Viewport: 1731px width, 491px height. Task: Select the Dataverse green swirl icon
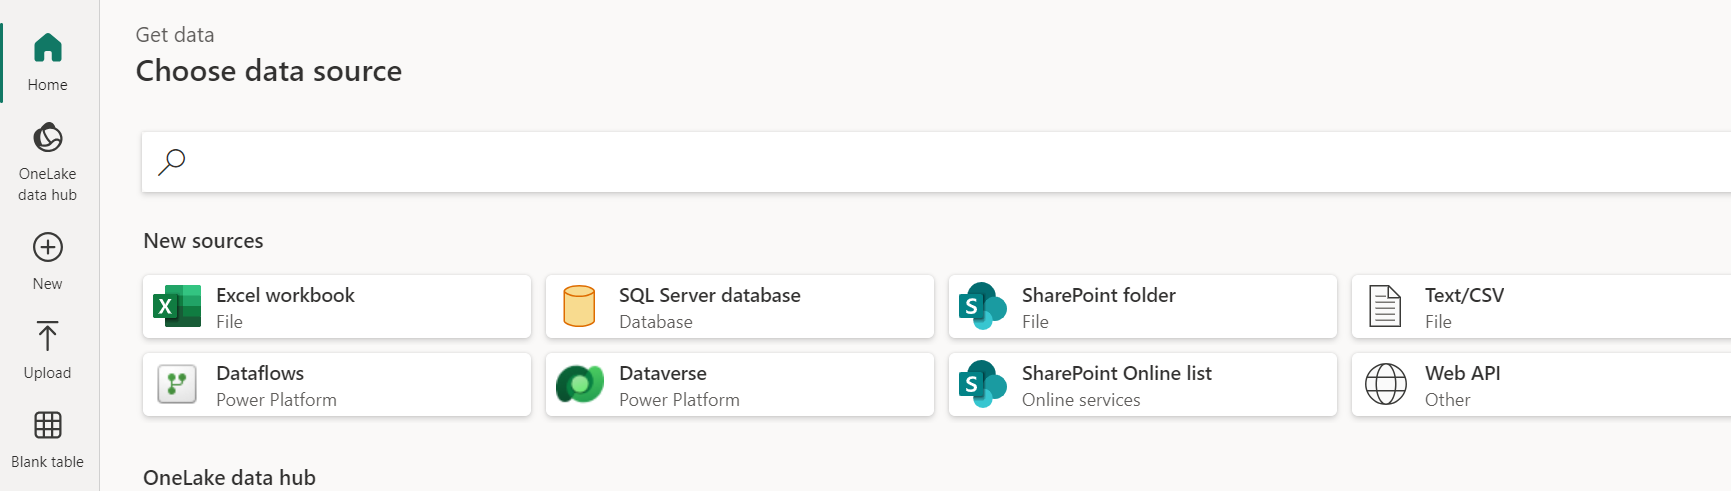click(x=580, y=384)
